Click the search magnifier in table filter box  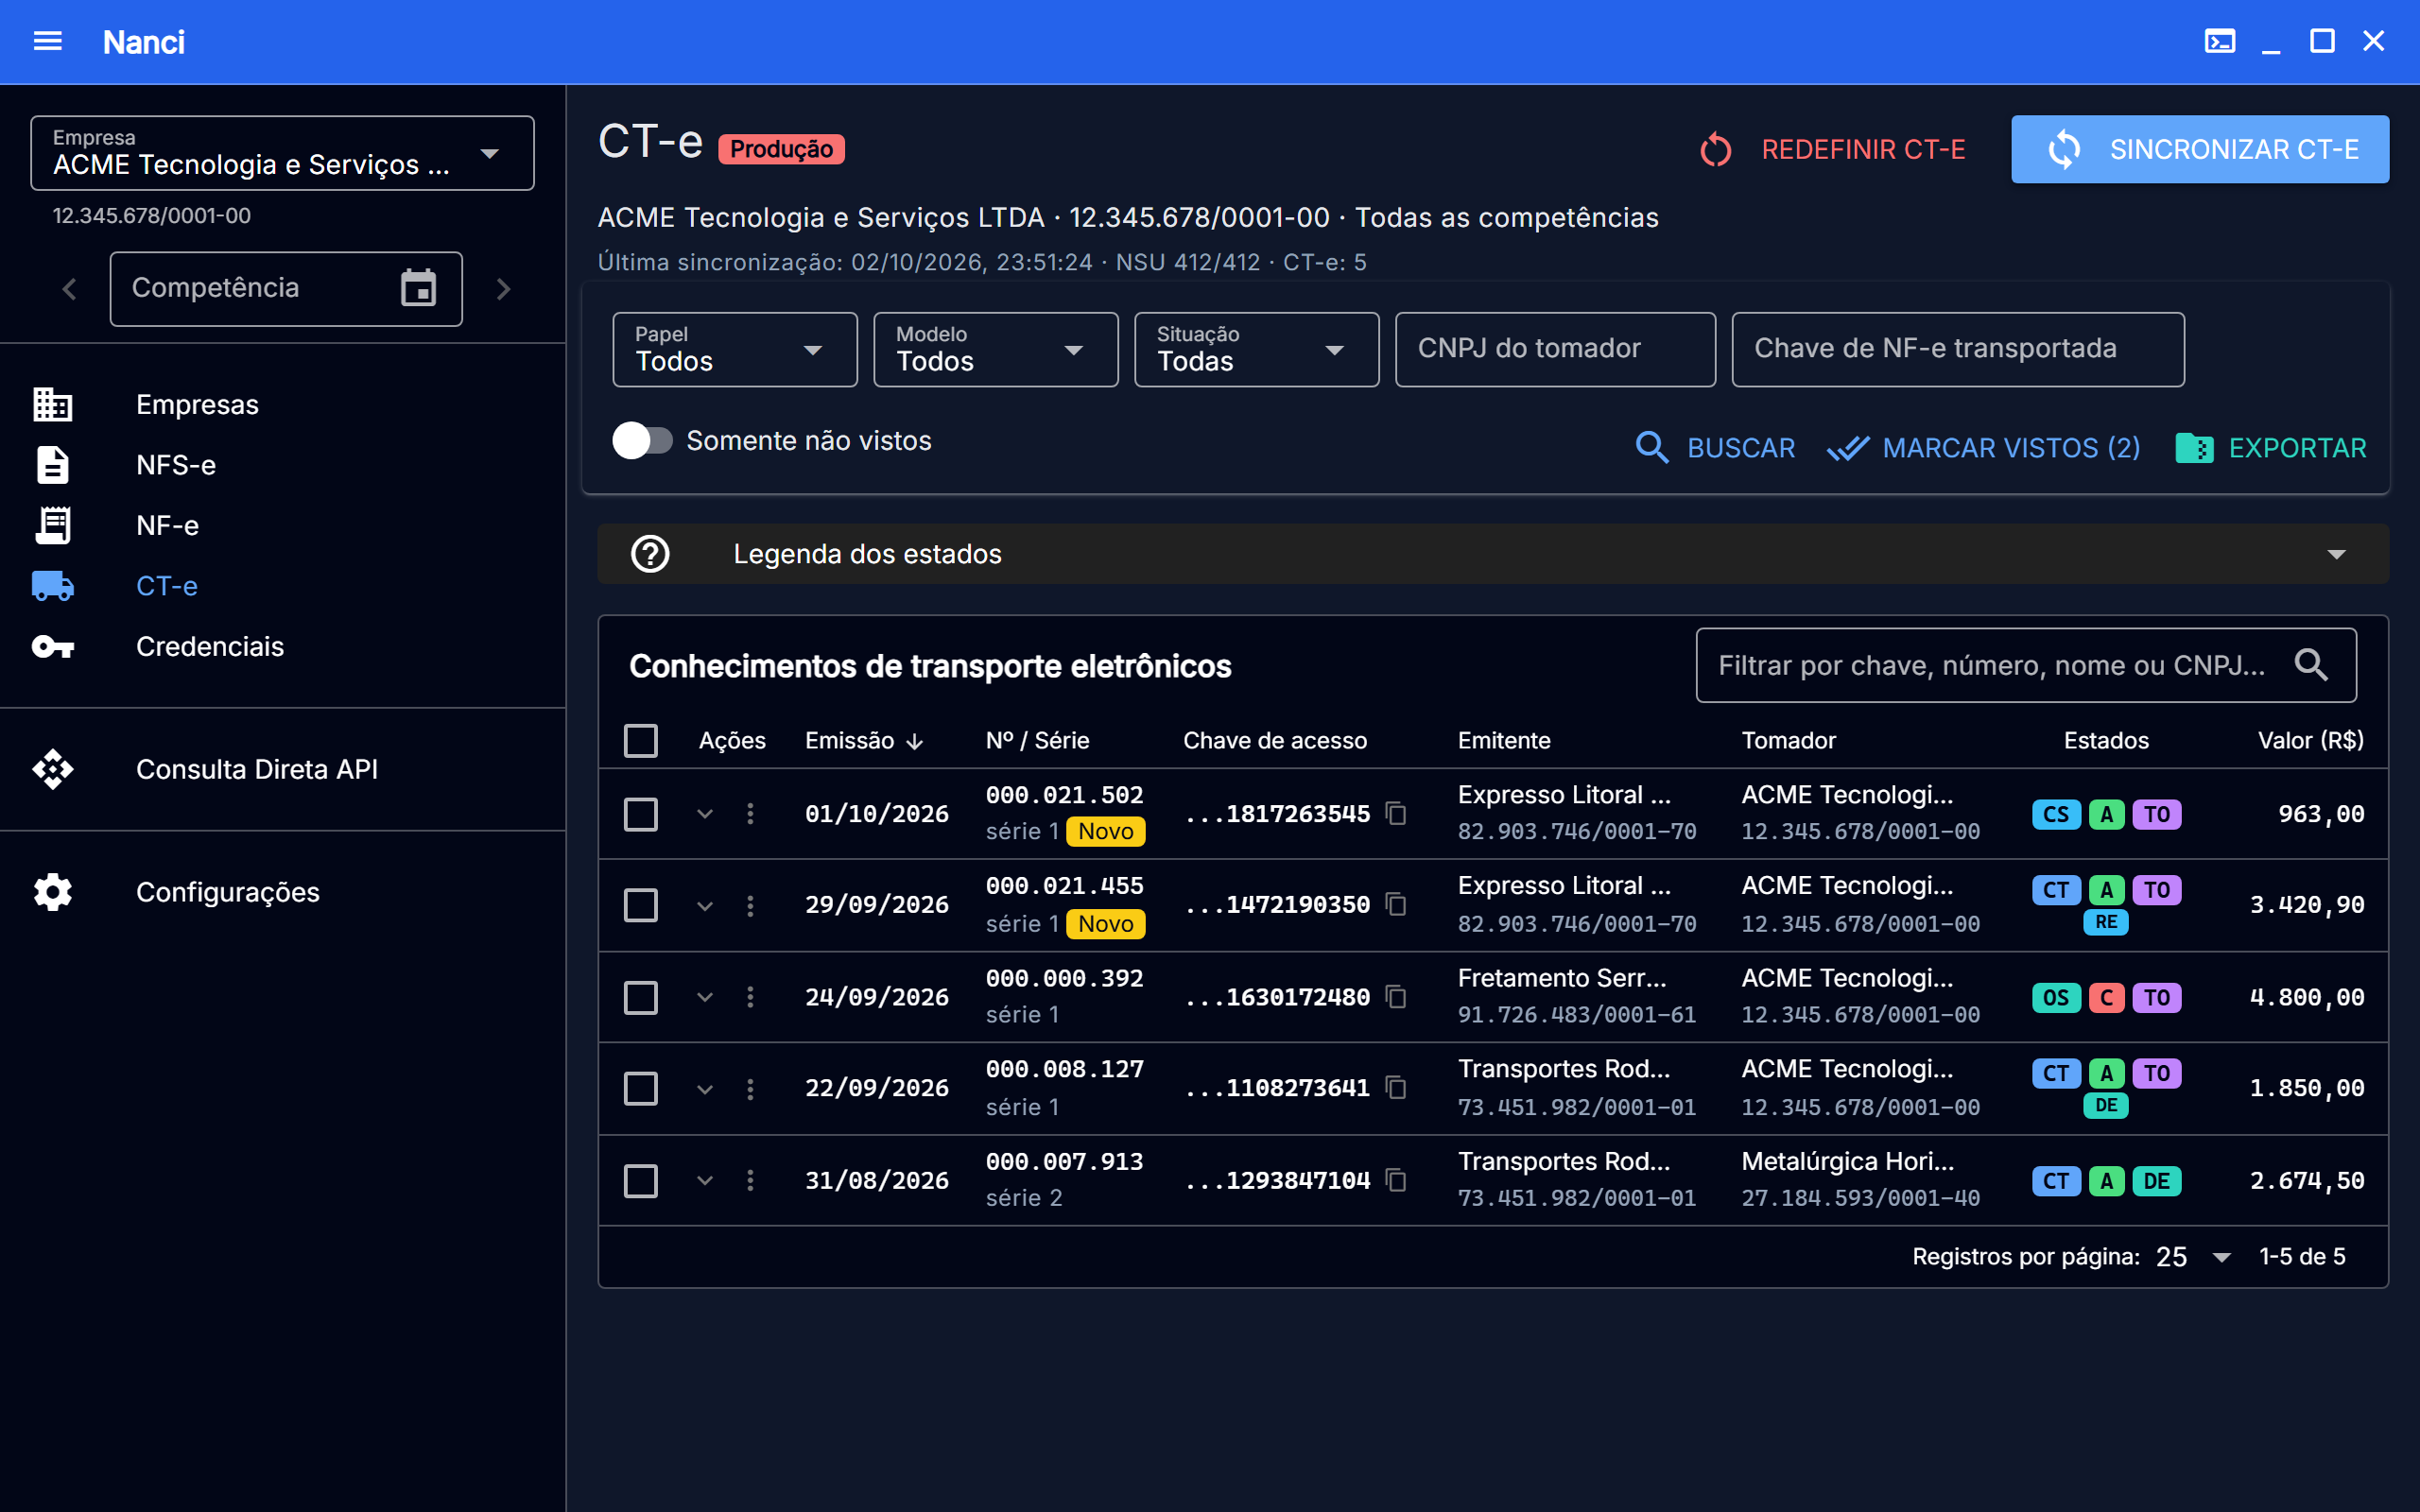2311,665
